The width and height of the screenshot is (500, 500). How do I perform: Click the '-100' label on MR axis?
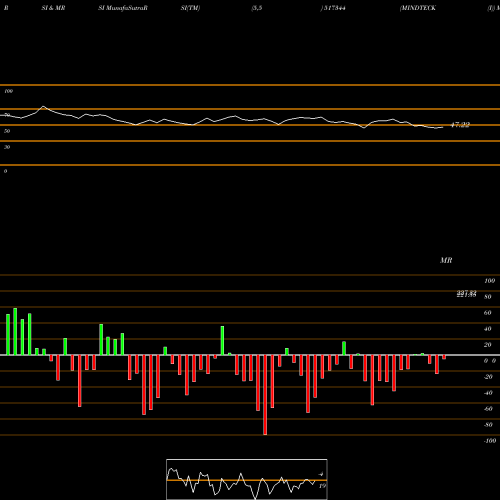pos(490,441)
